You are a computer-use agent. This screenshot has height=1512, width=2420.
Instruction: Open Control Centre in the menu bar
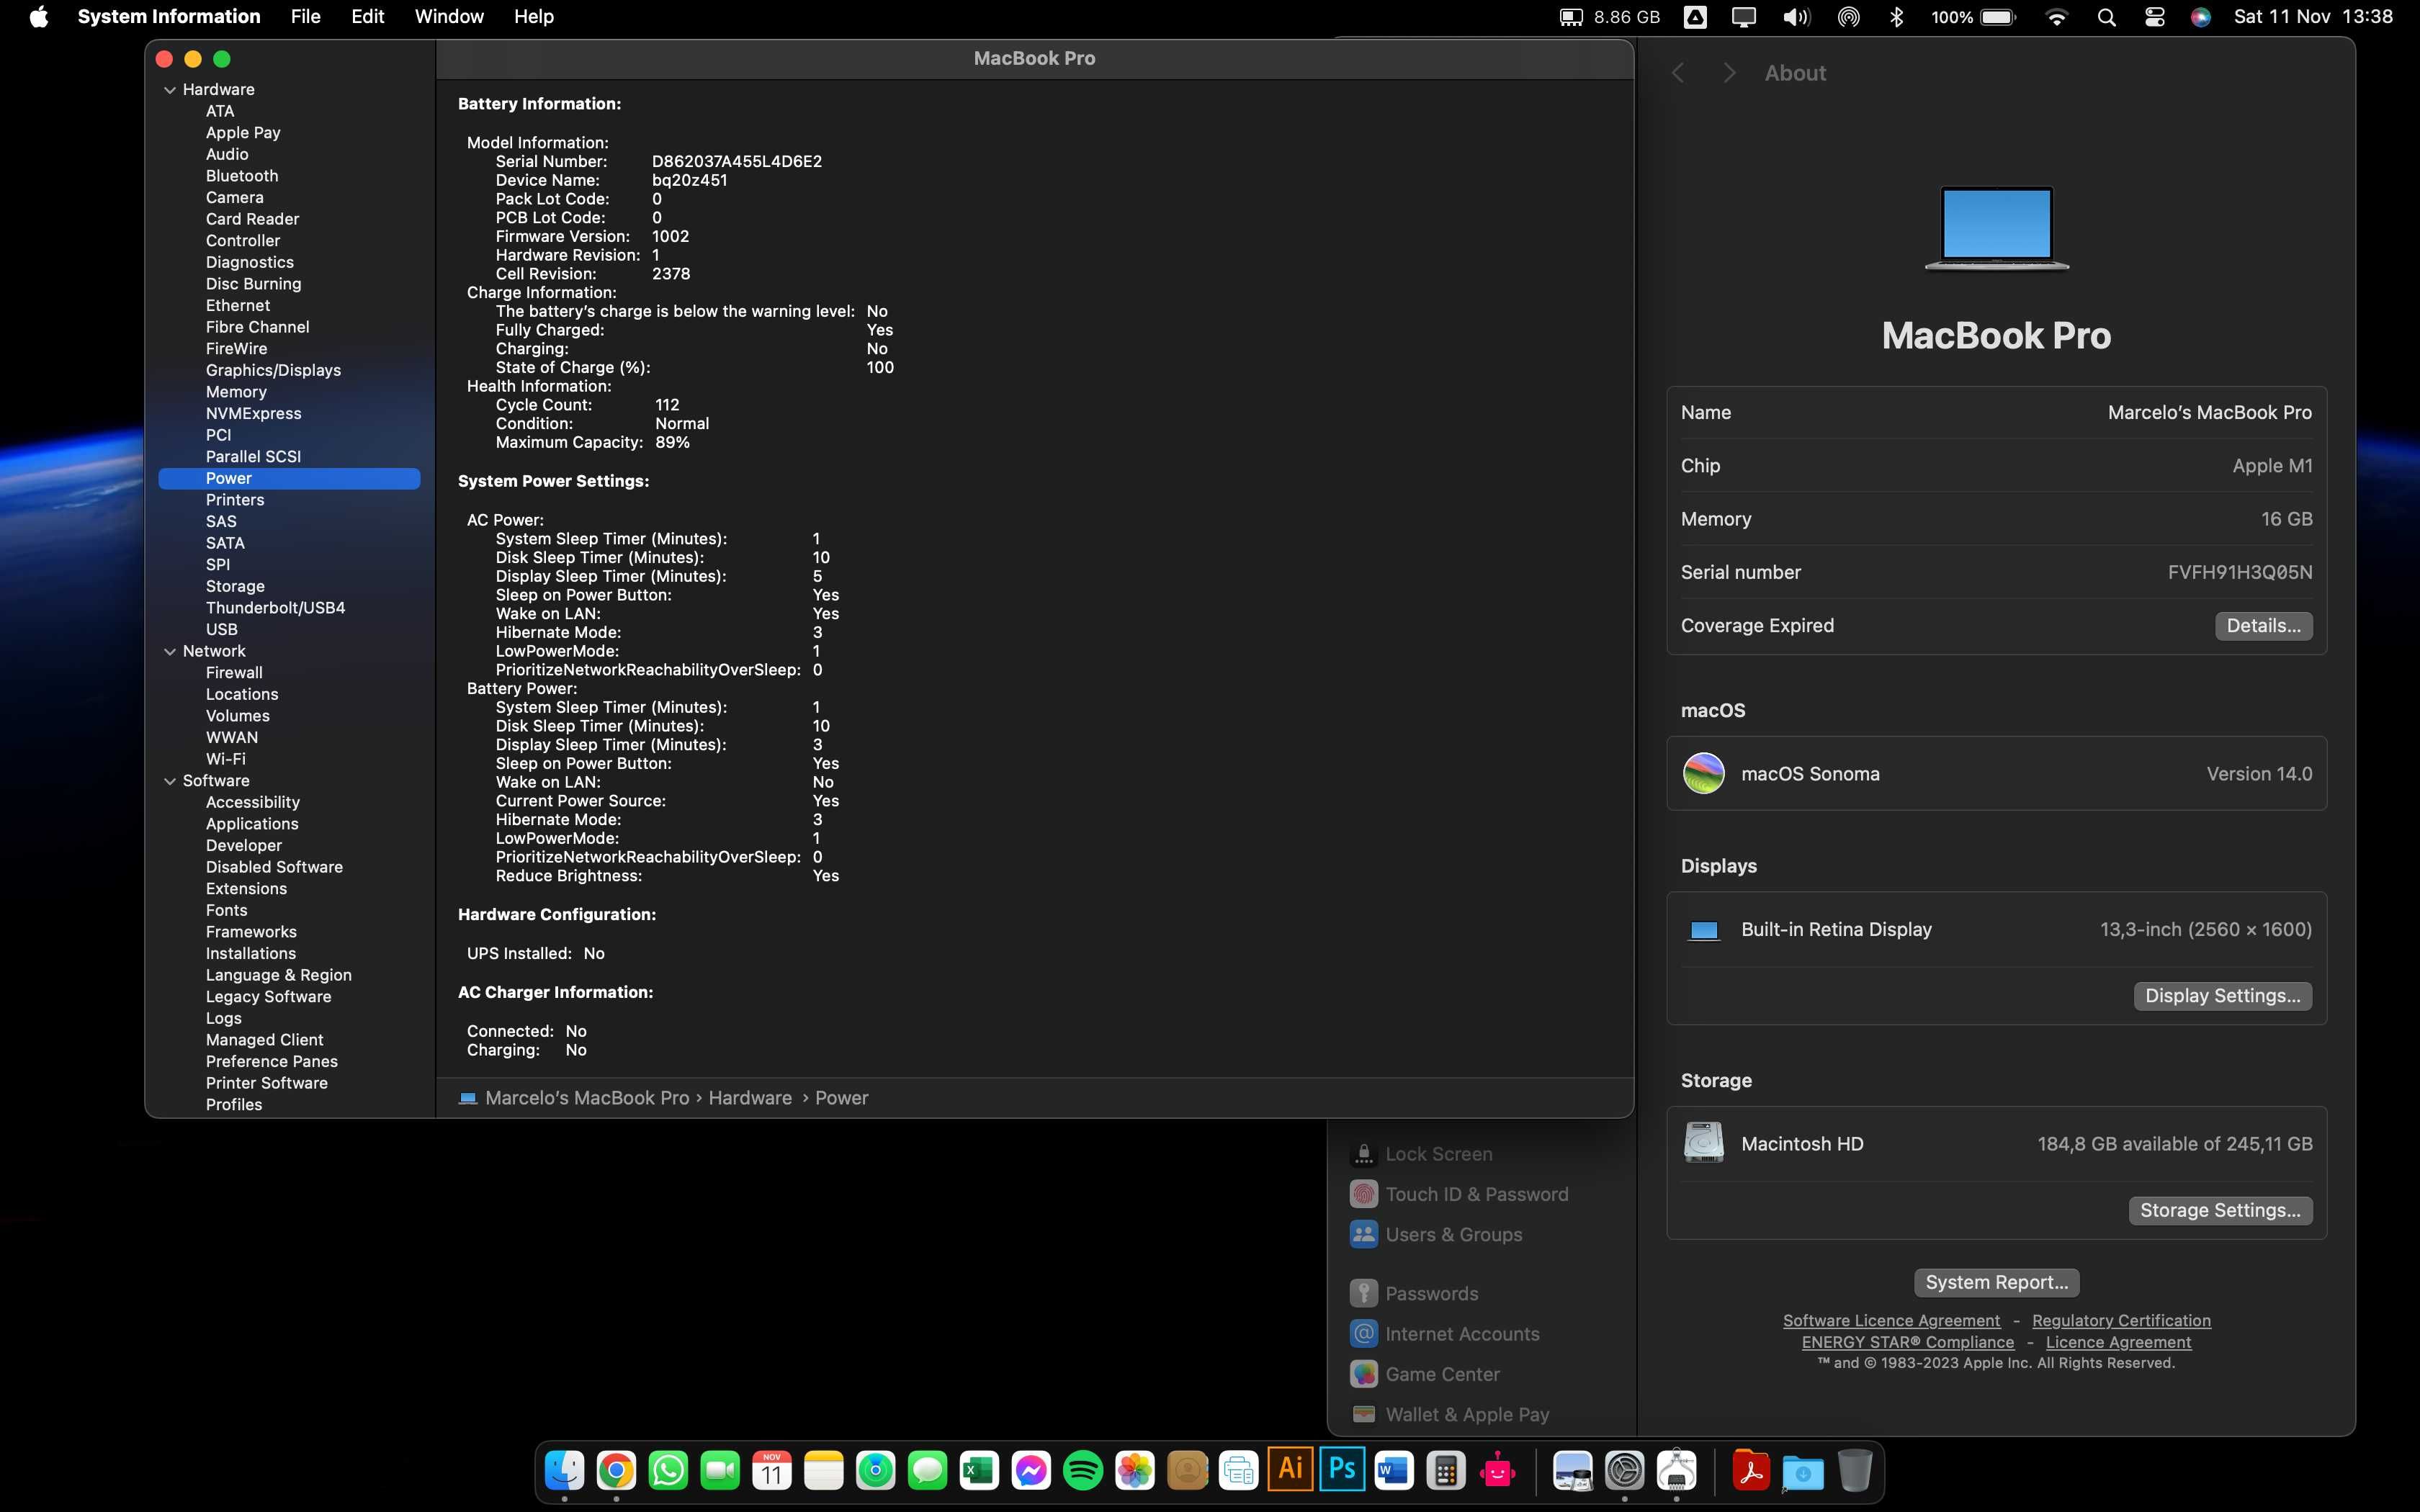tap(2155, 17)
